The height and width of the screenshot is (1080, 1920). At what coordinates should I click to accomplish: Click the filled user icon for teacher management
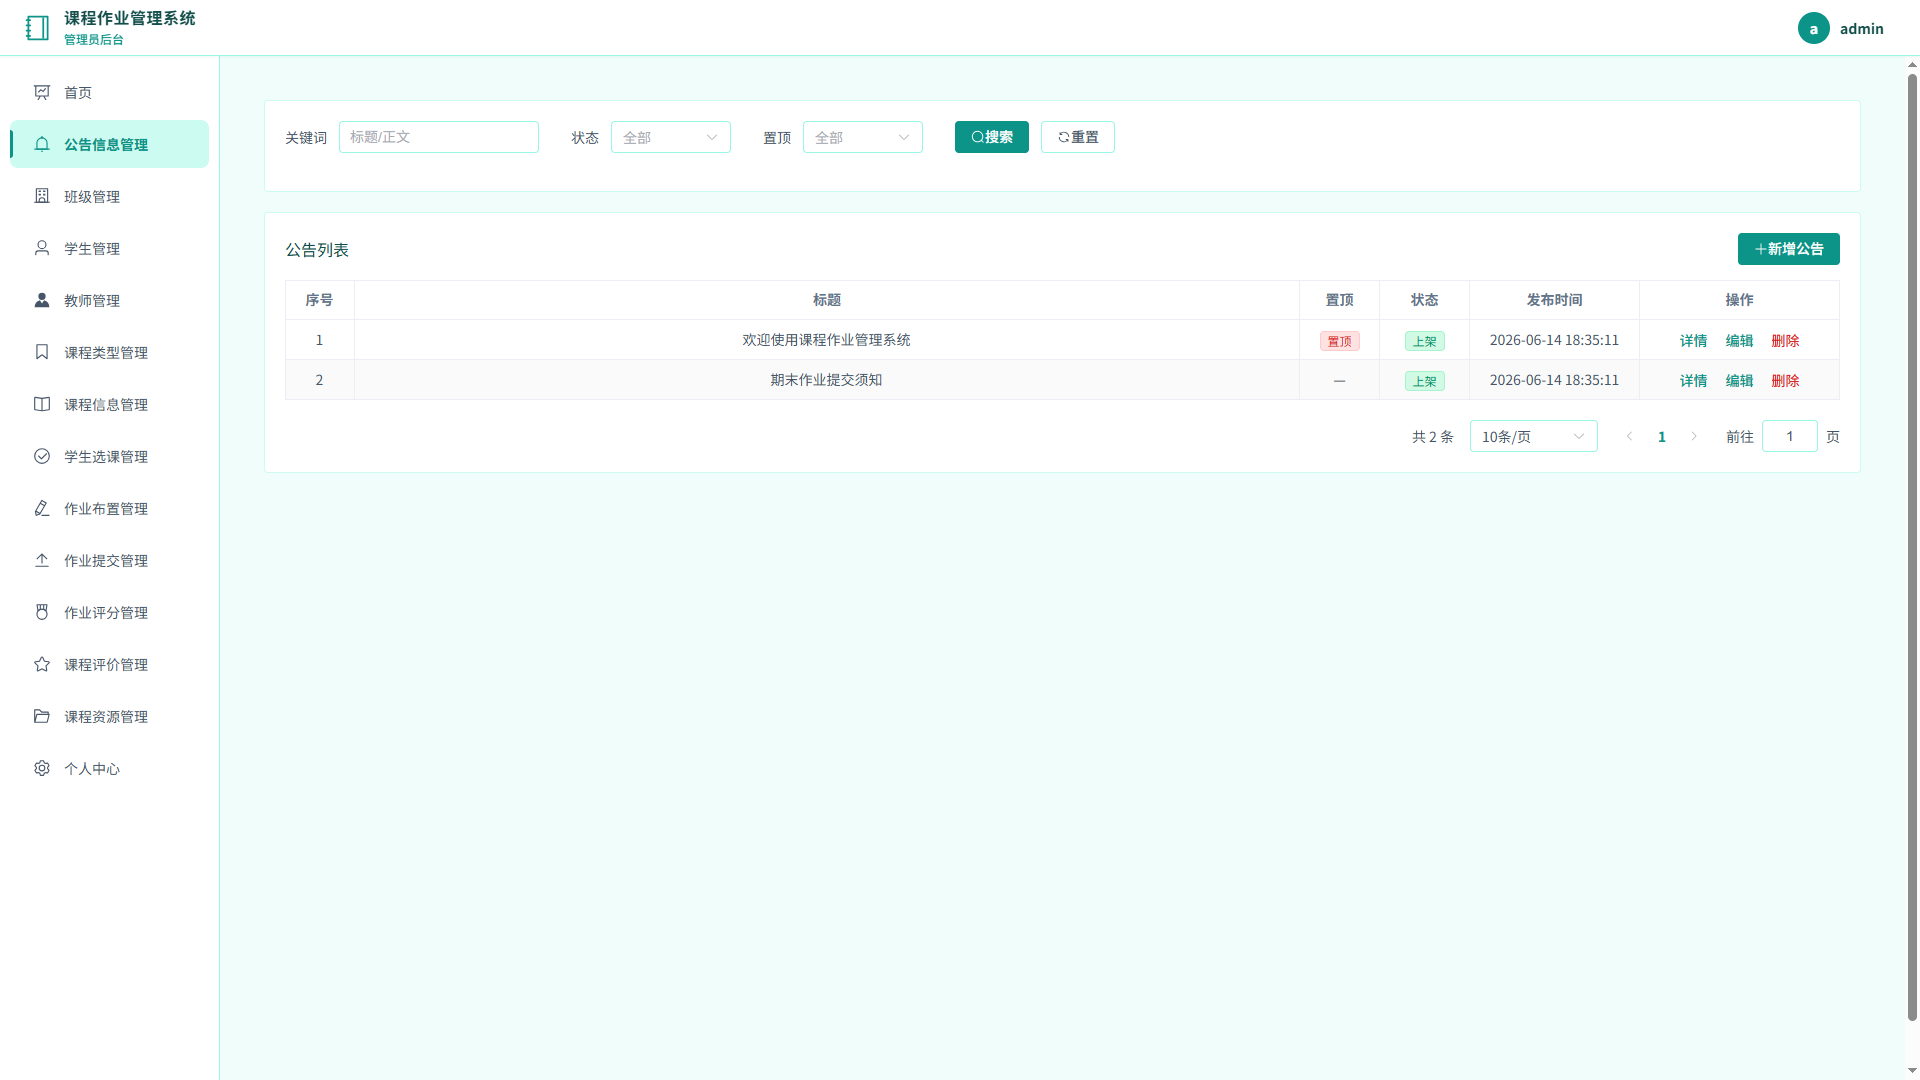pos(42,300)
